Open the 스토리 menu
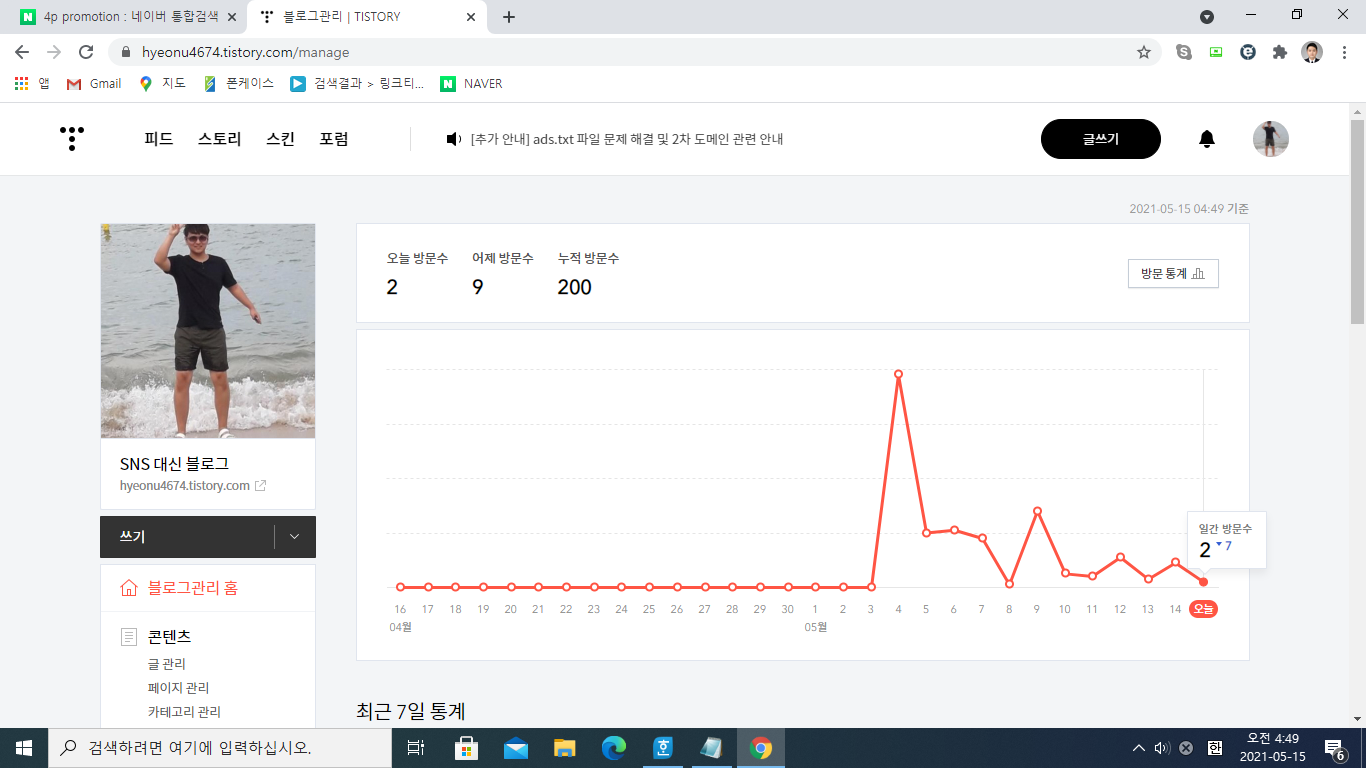The width and height of the screenshot is (1366, 768). (x=220, y=139)
